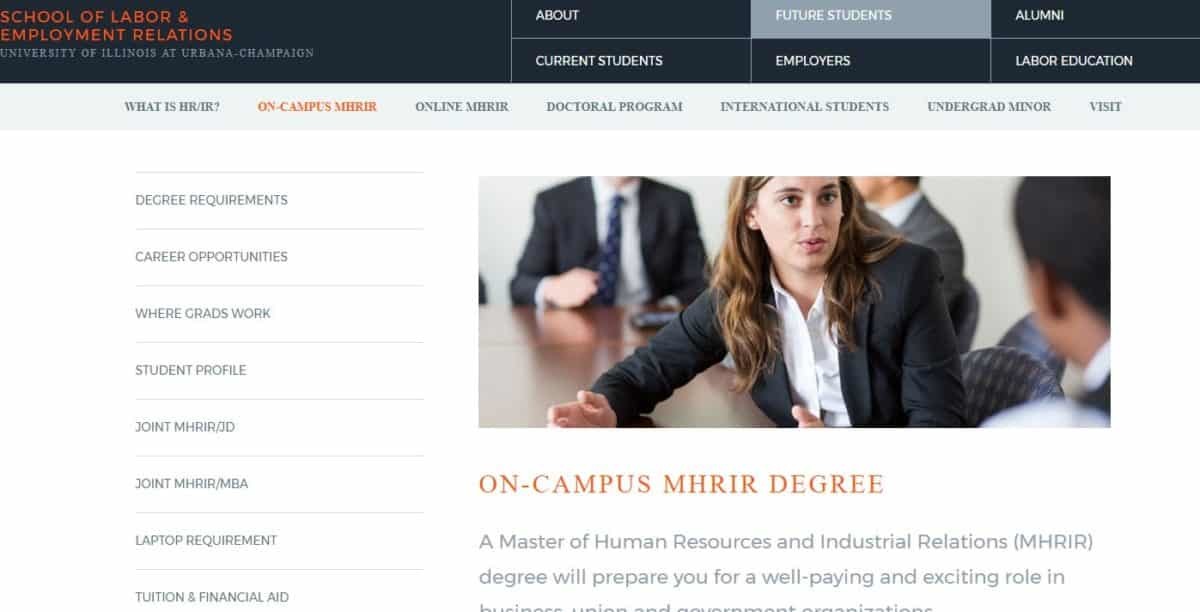Go to the Alumni section
The width and height of the screenshot is (1200, 612).
tap(1095, 18)
